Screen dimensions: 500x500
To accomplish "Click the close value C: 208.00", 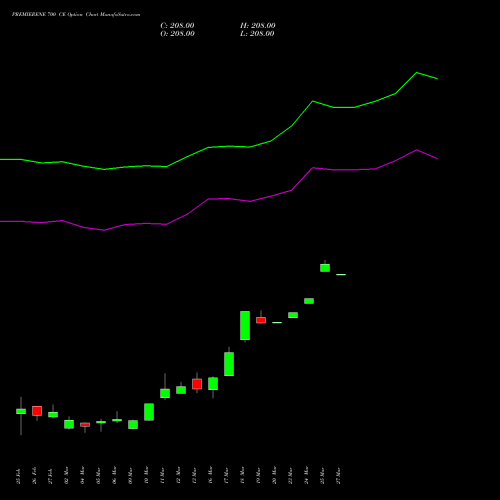I will 177,26.
